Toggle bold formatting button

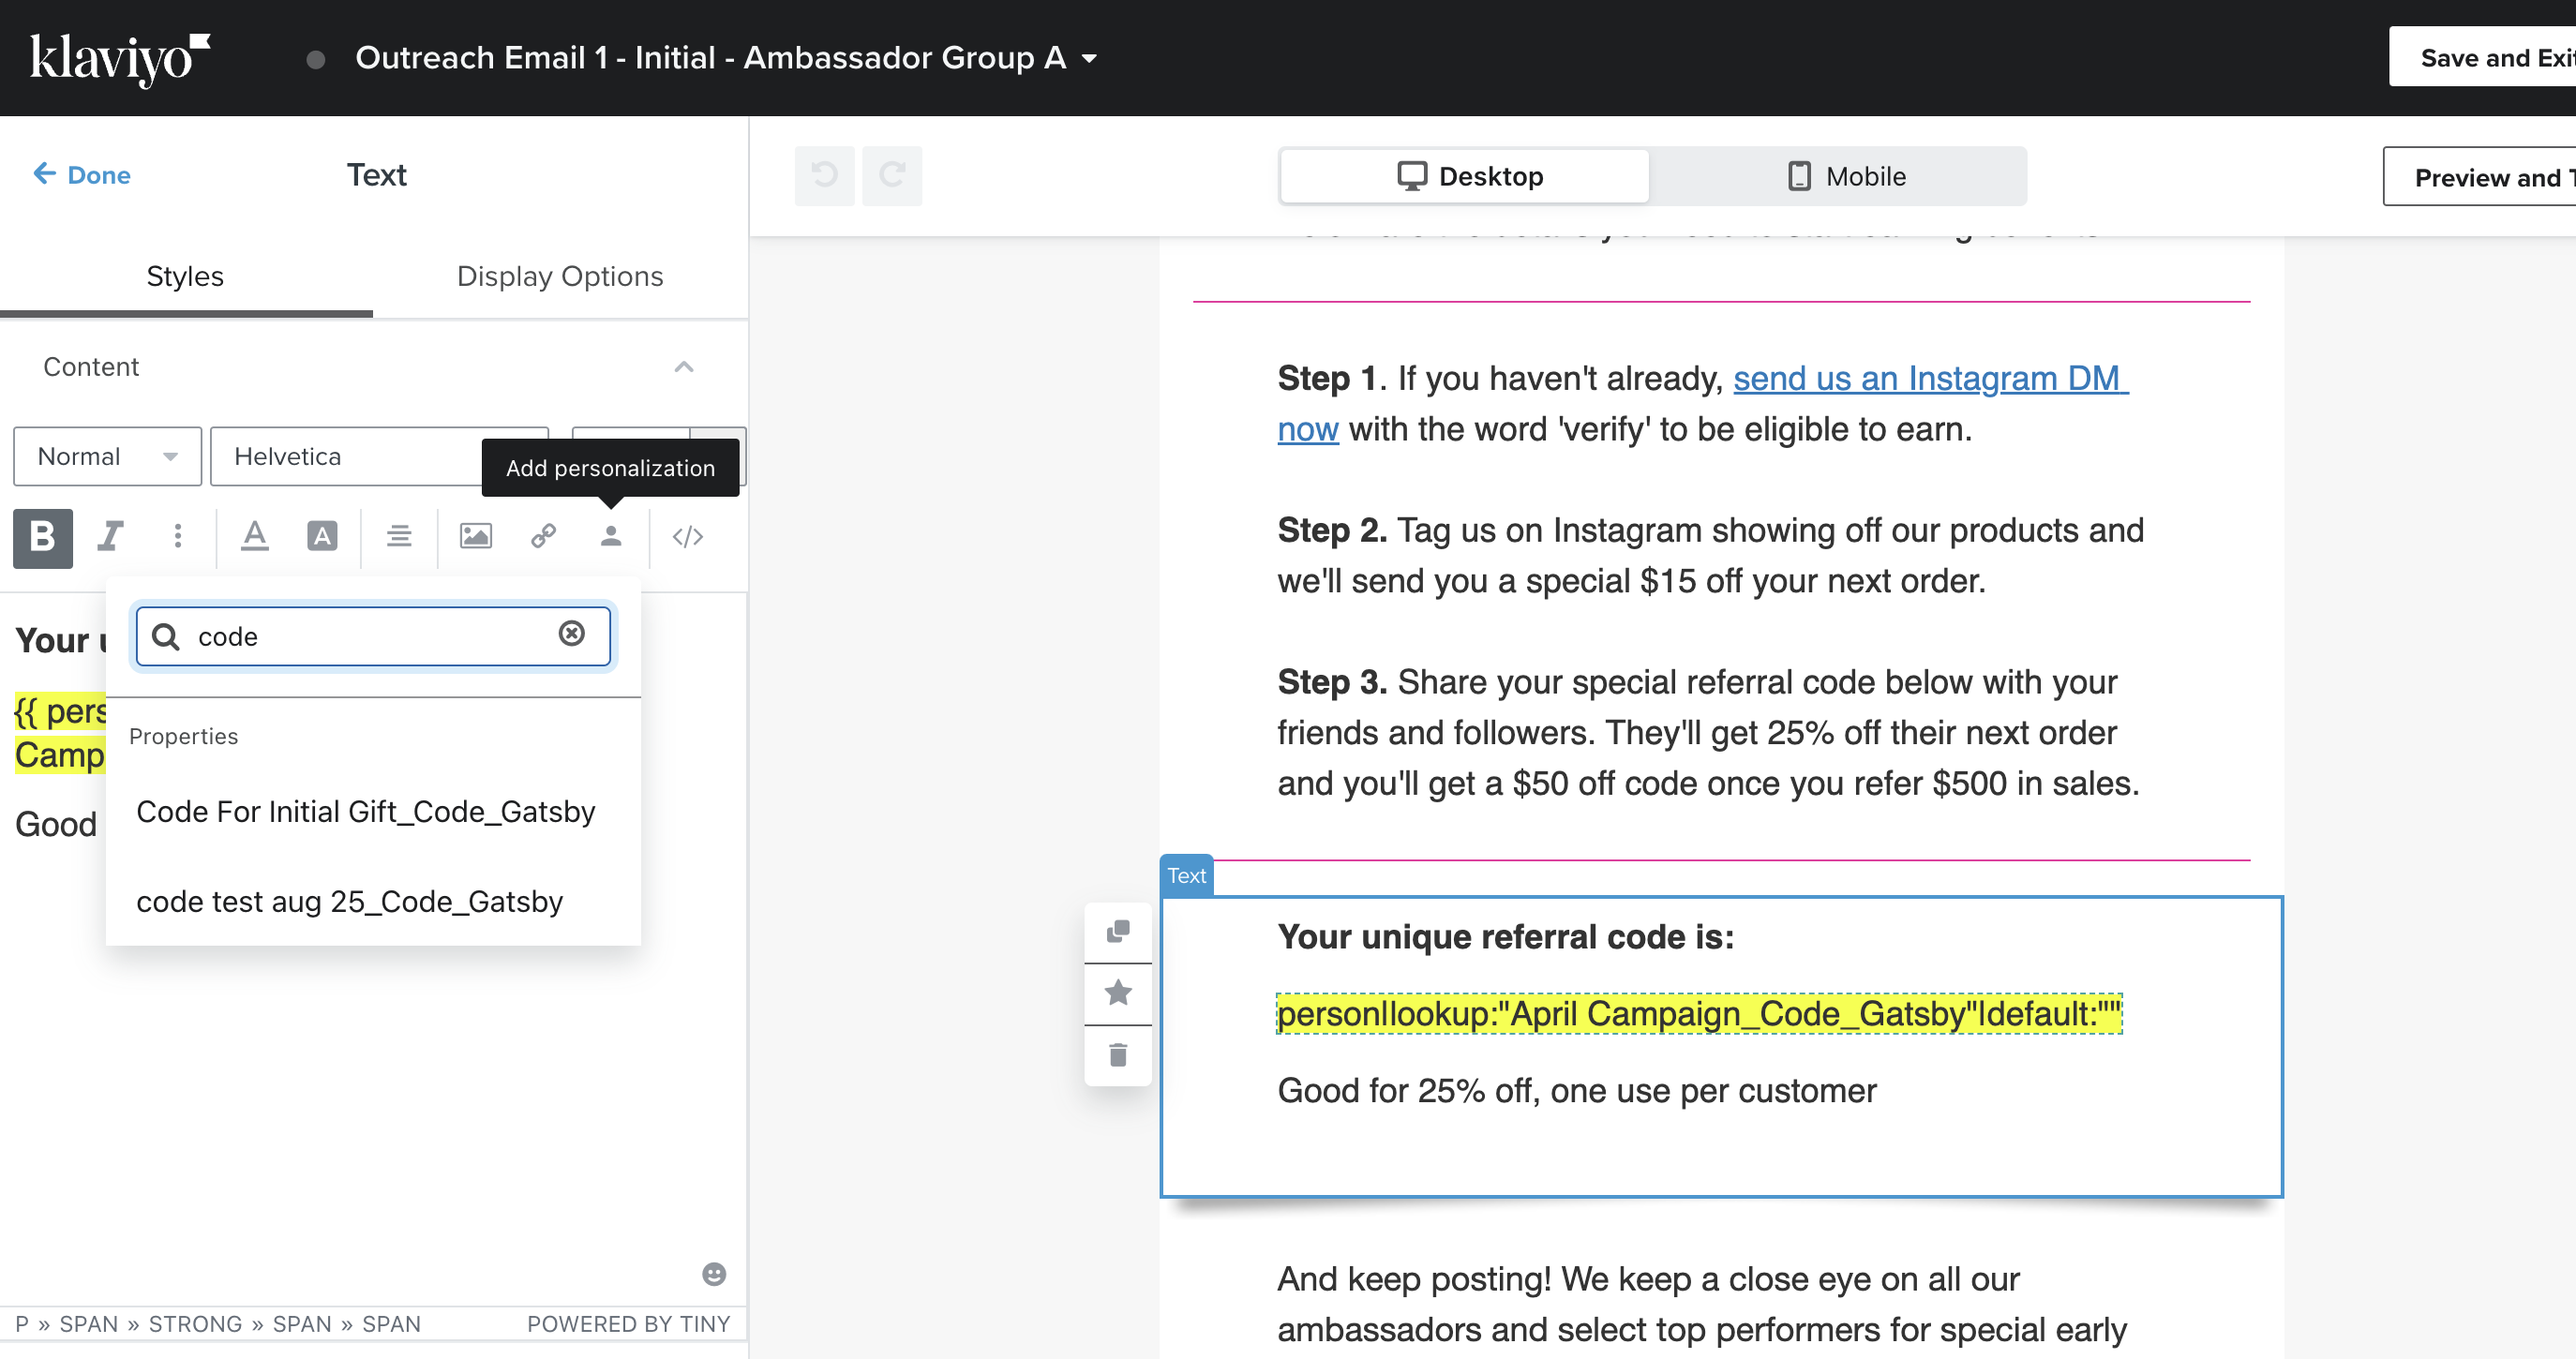pos(43,537)
